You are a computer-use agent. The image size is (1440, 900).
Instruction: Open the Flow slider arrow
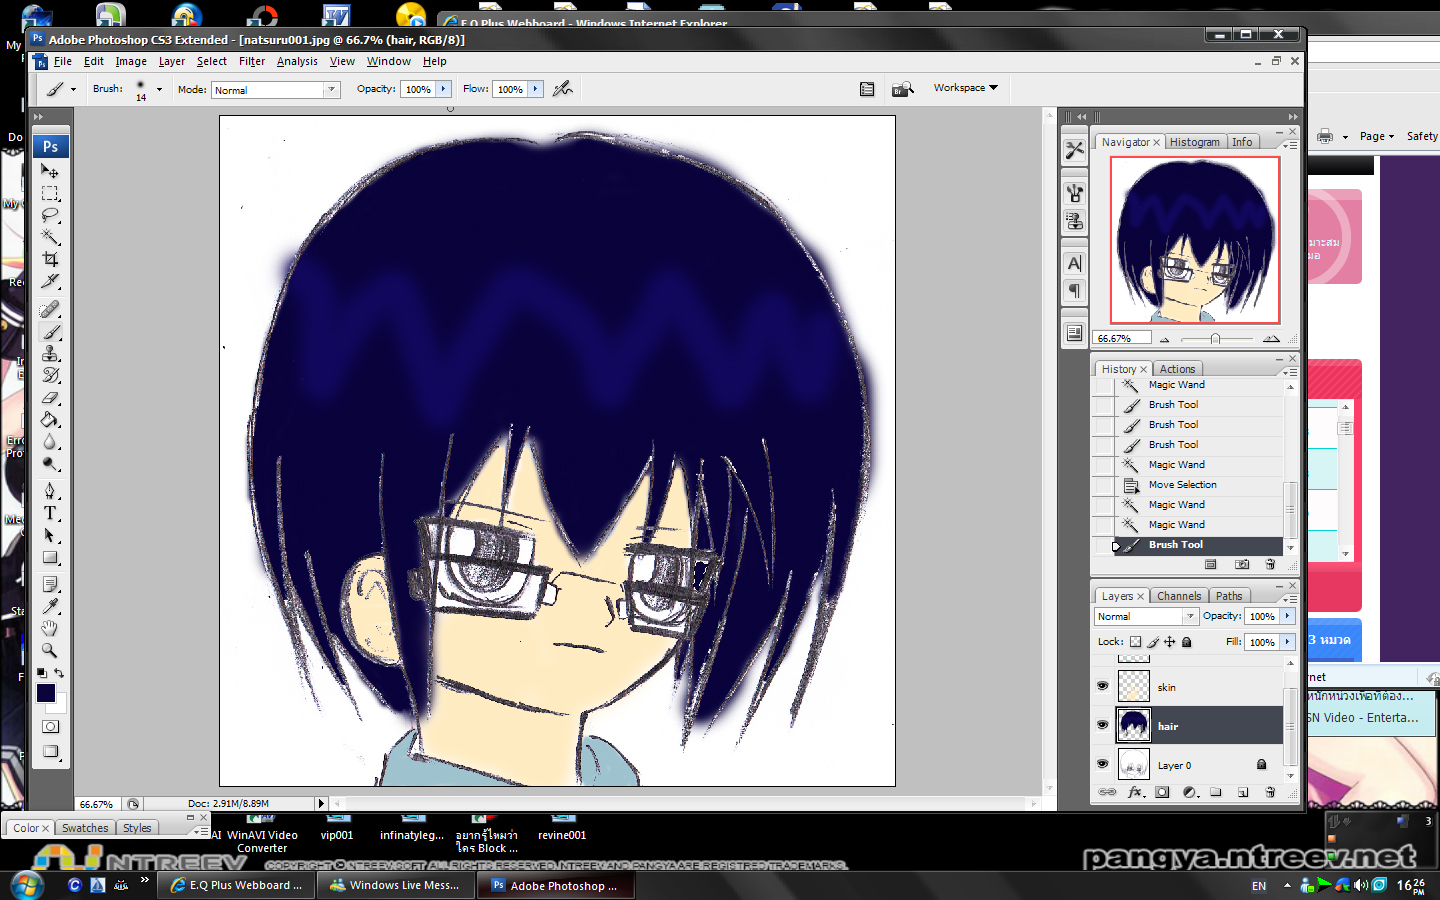tap(536, 89)
